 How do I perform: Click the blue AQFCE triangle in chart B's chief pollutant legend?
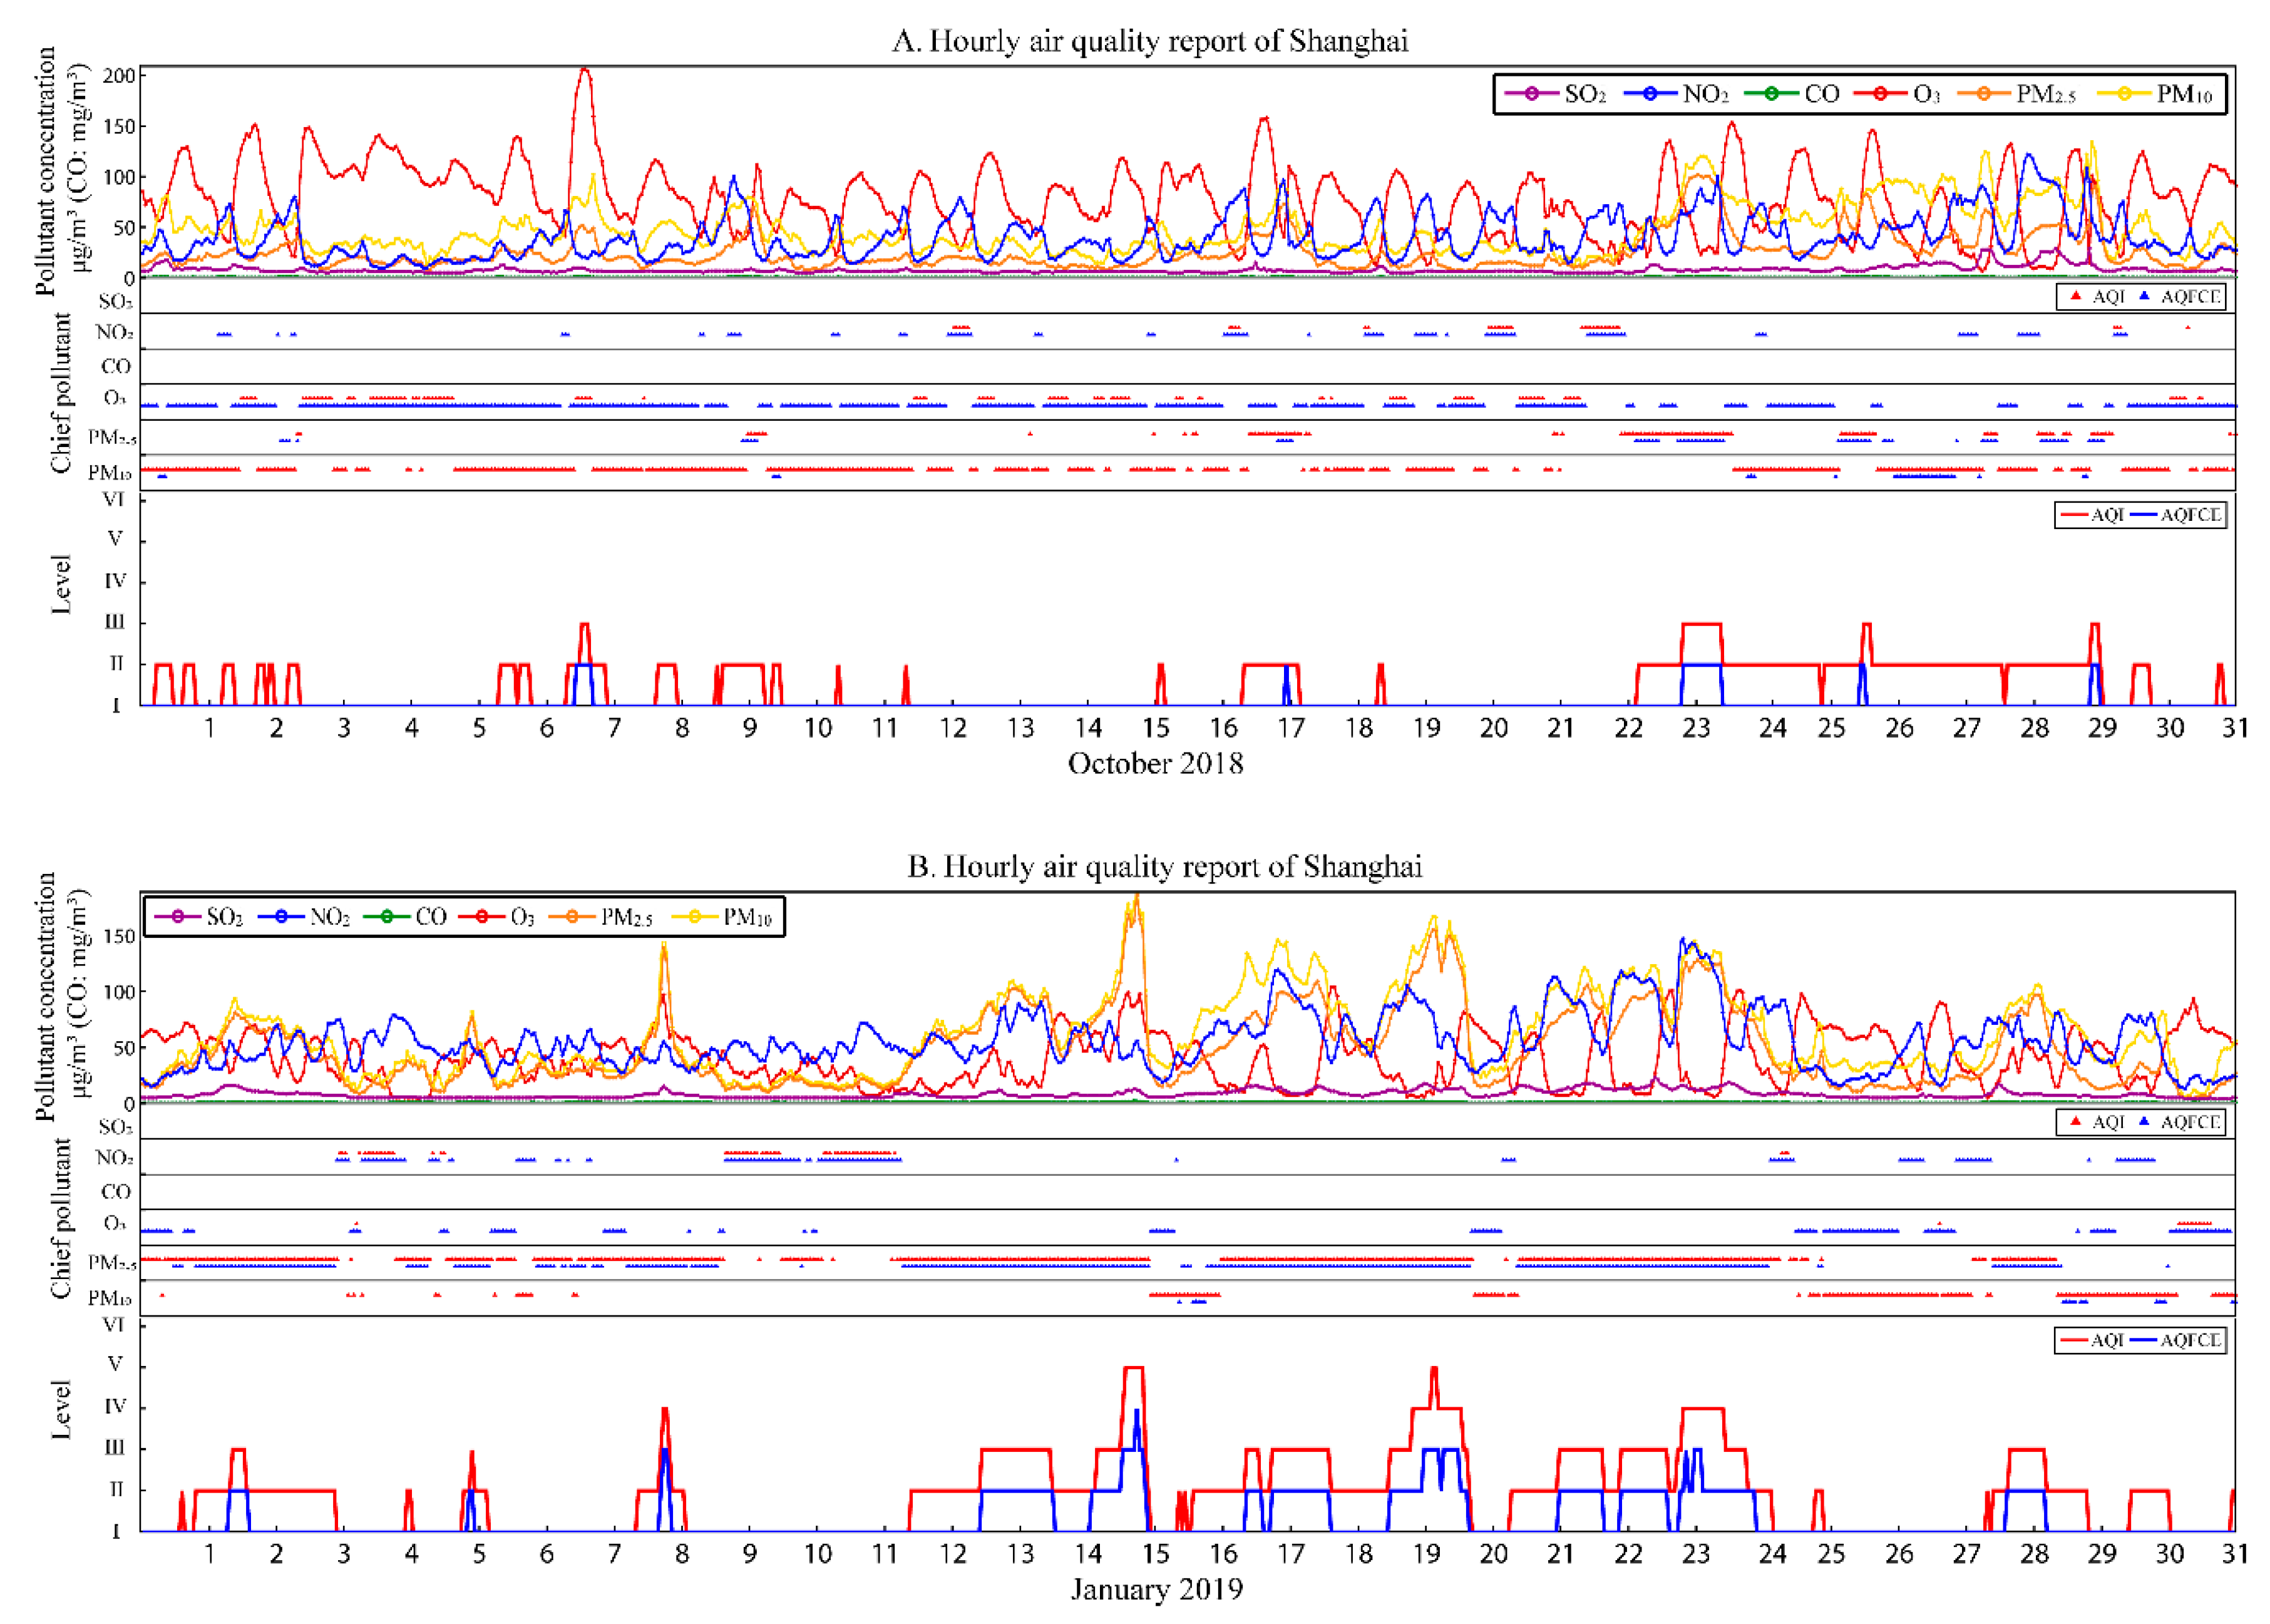[x=2144, y=1121]
